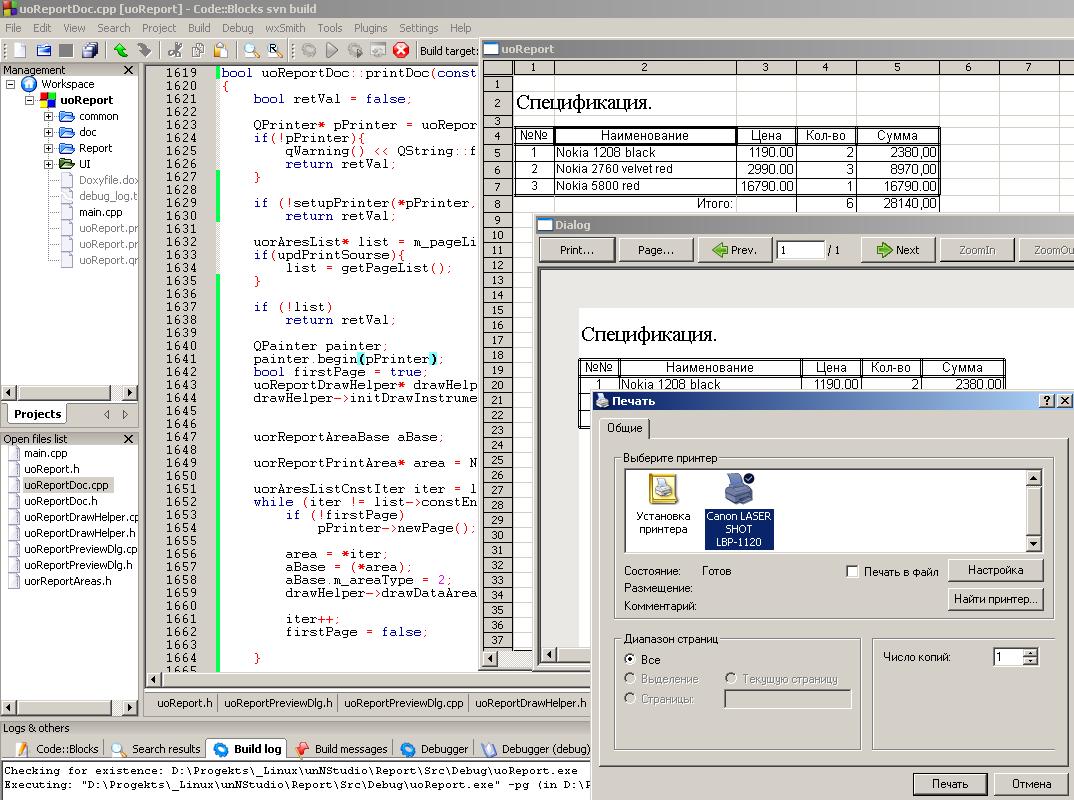Expand the 'common' folder in project tree

[x=48, y=117]
